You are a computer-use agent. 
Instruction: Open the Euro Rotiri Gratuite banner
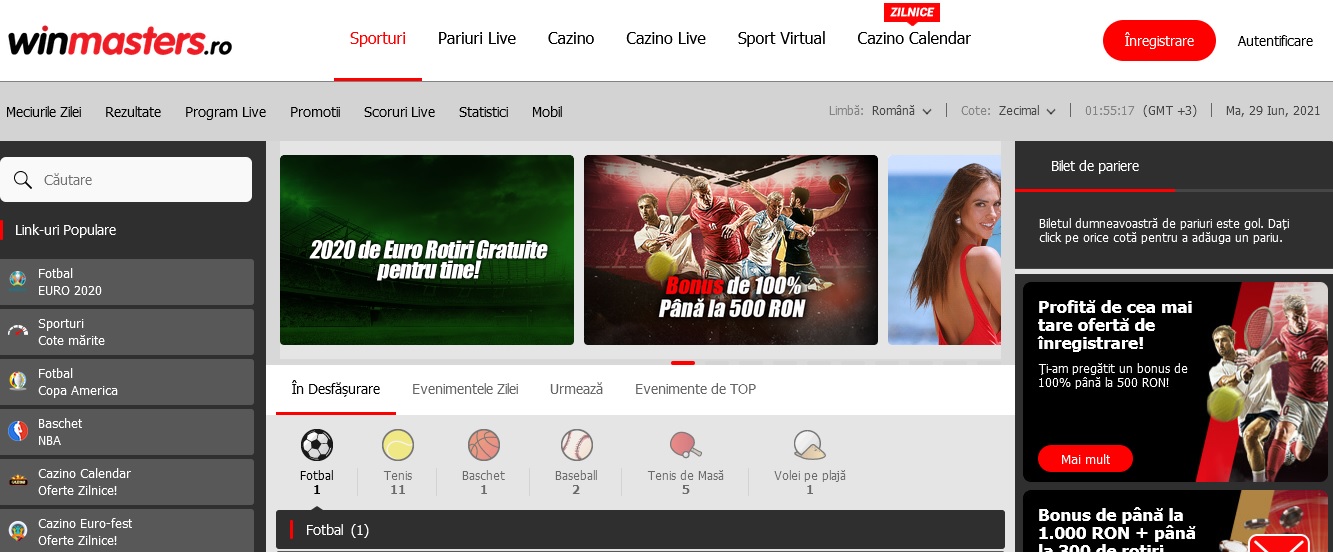[427, 250]
